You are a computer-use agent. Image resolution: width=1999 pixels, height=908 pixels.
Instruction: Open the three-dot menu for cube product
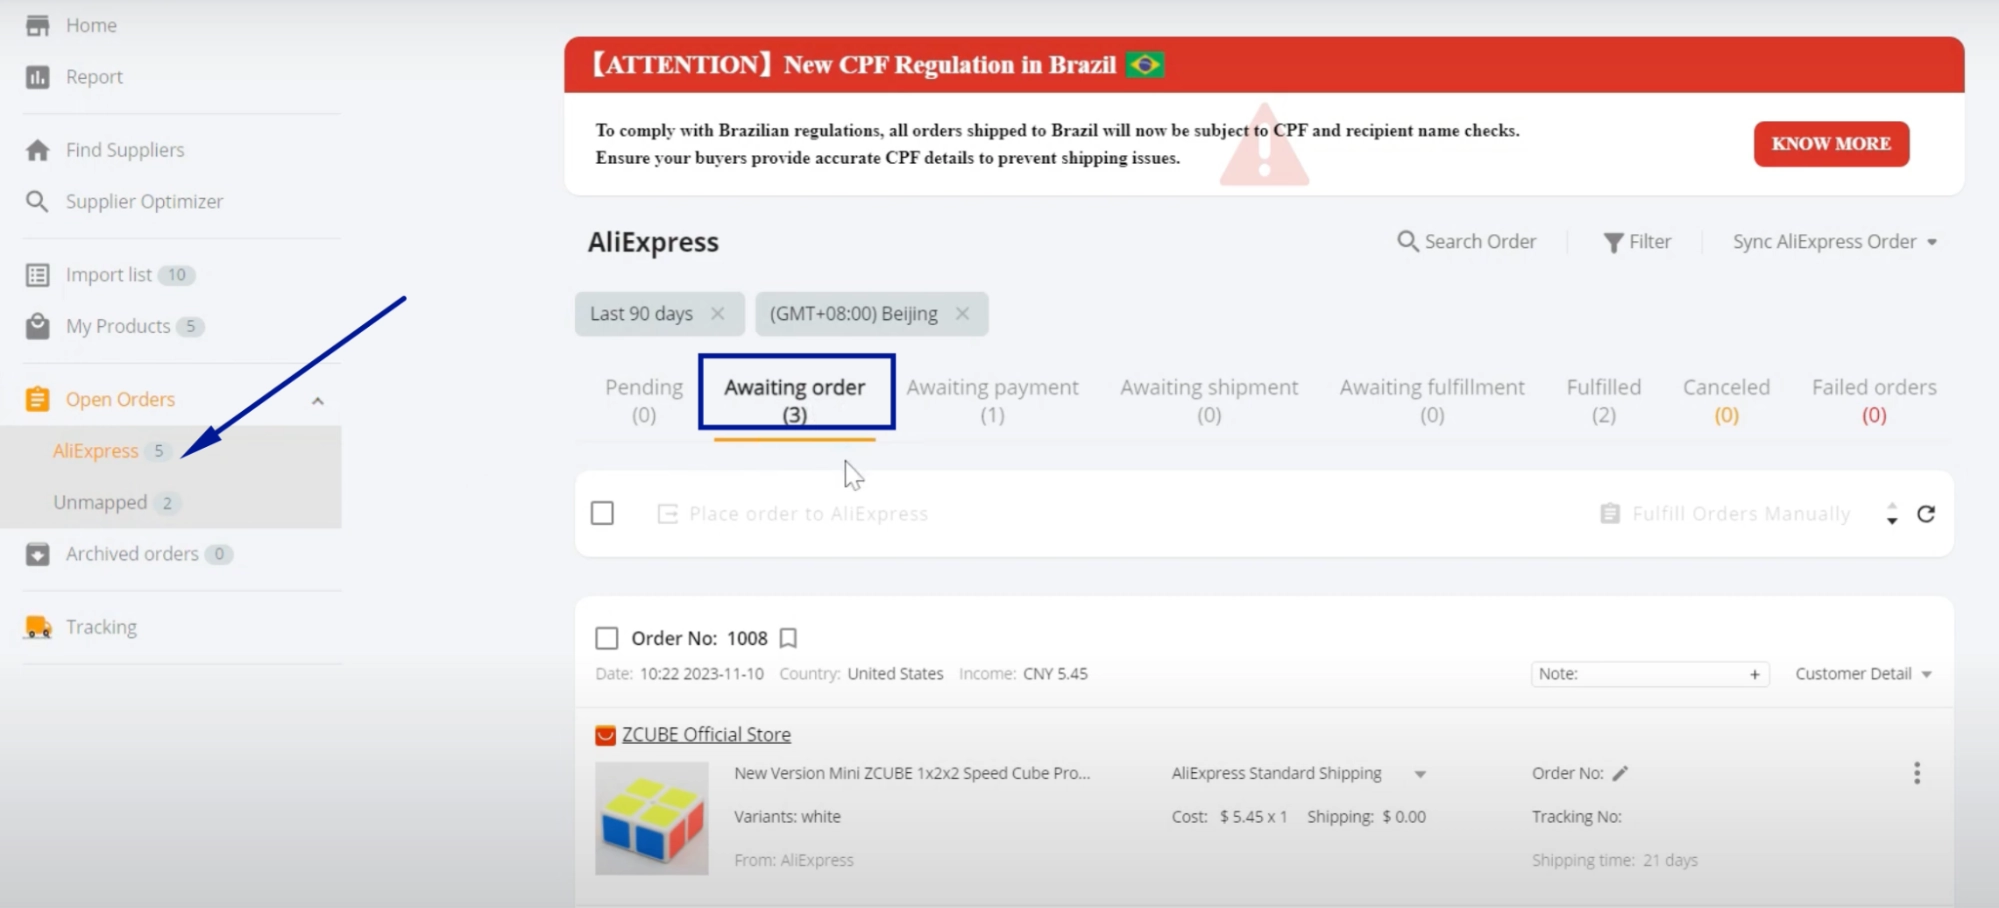(x=1916, y=773)
